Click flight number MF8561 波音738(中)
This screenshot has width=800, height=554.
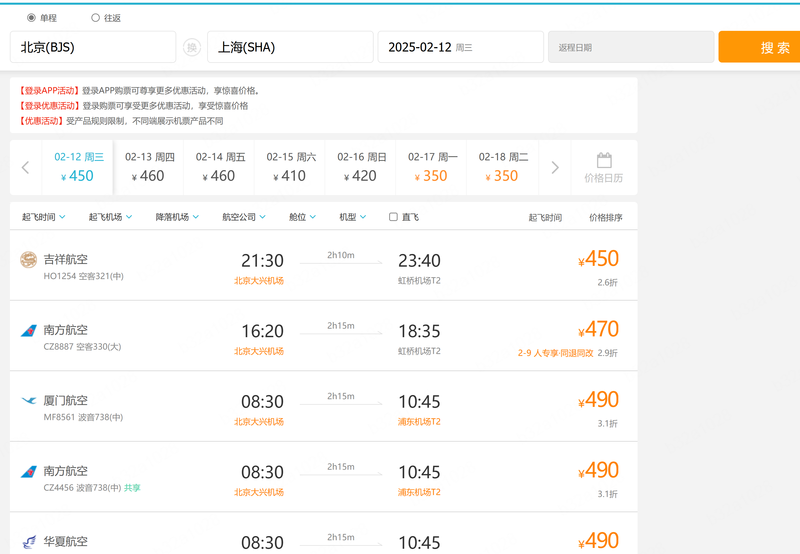pyautogui.click(x=83, y=417)
